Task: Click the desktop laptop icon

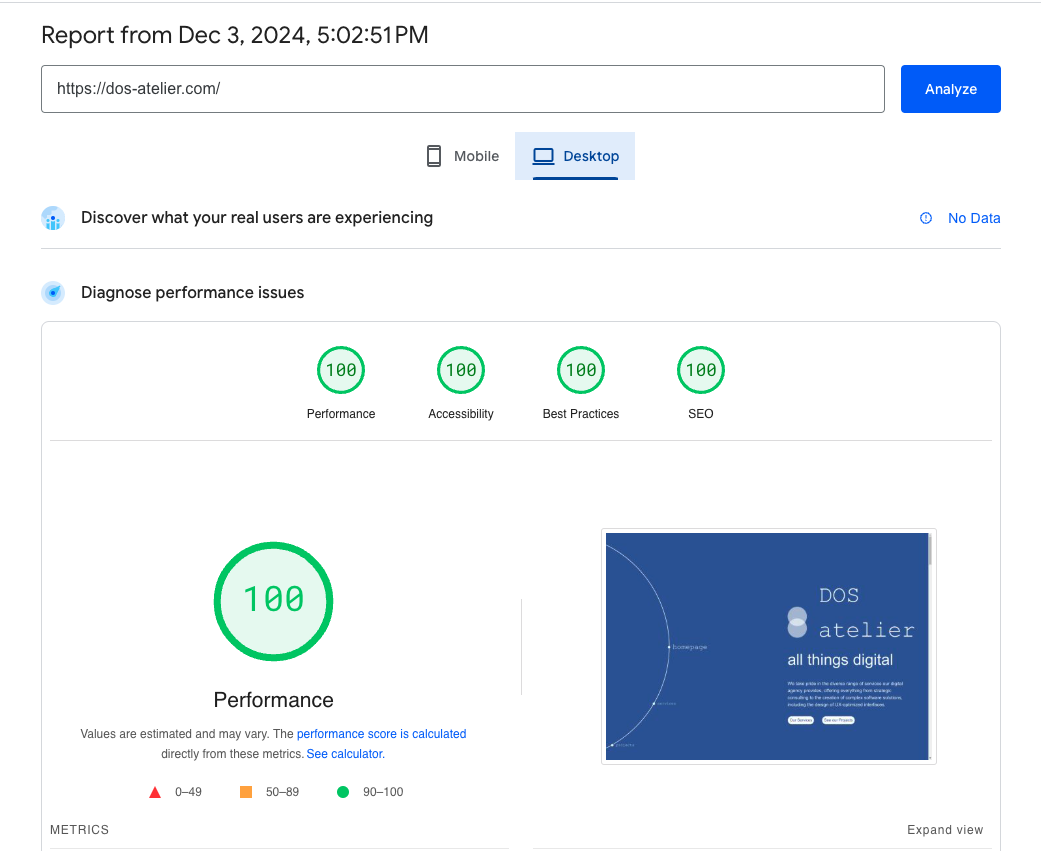Action: (x=543, y=156)
